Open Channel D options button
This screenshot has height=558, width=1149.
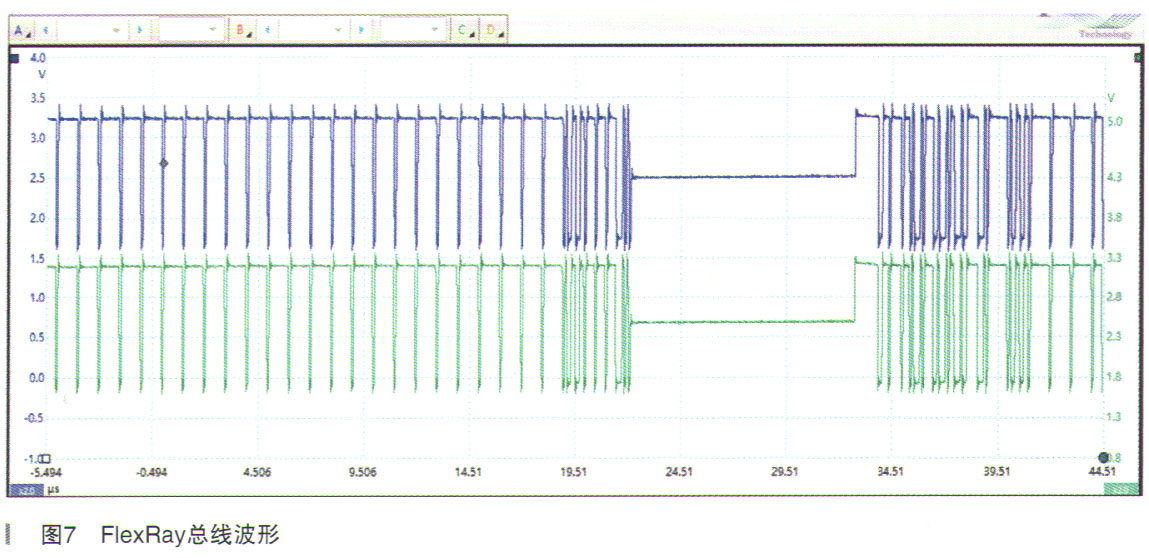pos(493,31)
